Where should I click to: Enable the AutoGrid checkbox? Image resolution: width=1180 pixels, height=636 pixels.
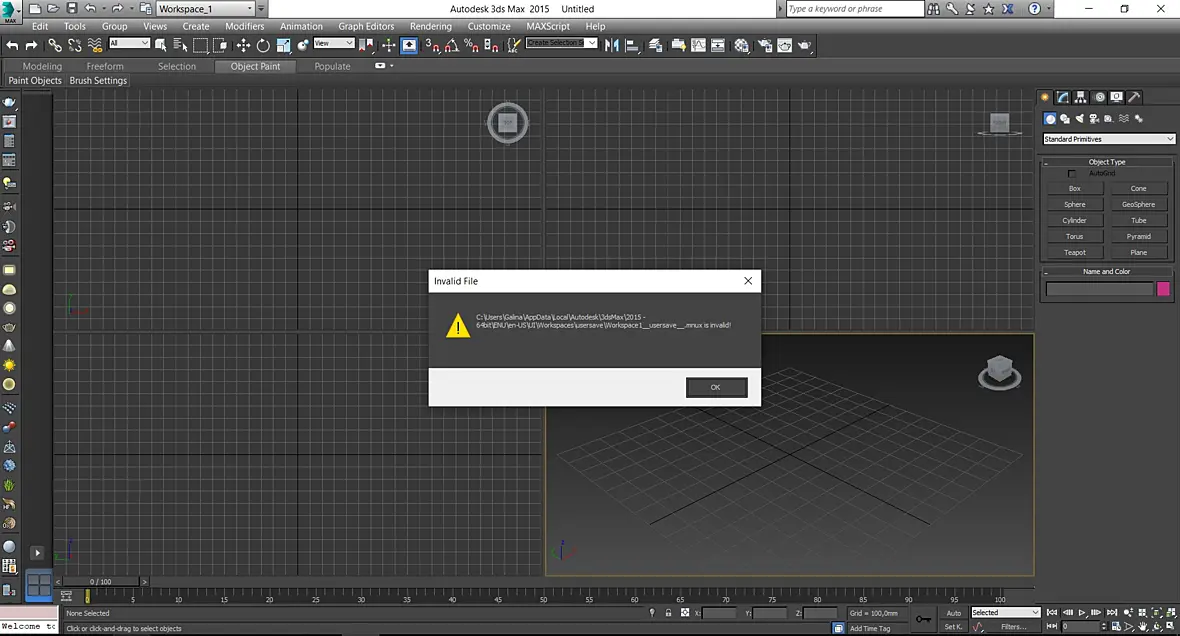coord(1072,174)
